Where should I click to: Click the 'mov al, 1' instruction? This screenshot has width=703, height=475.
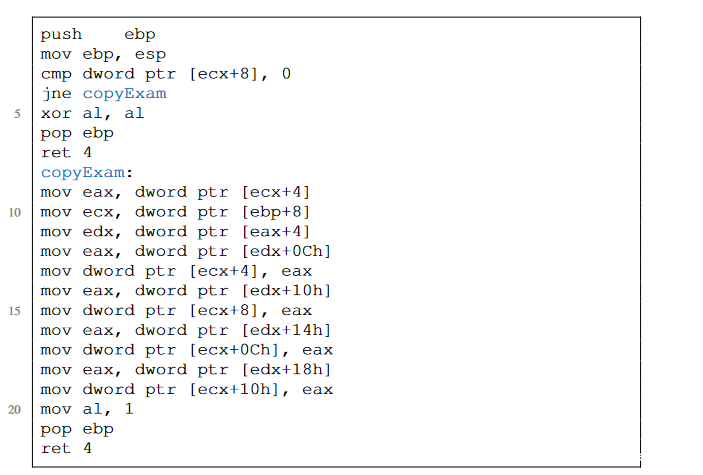point(87,409)
